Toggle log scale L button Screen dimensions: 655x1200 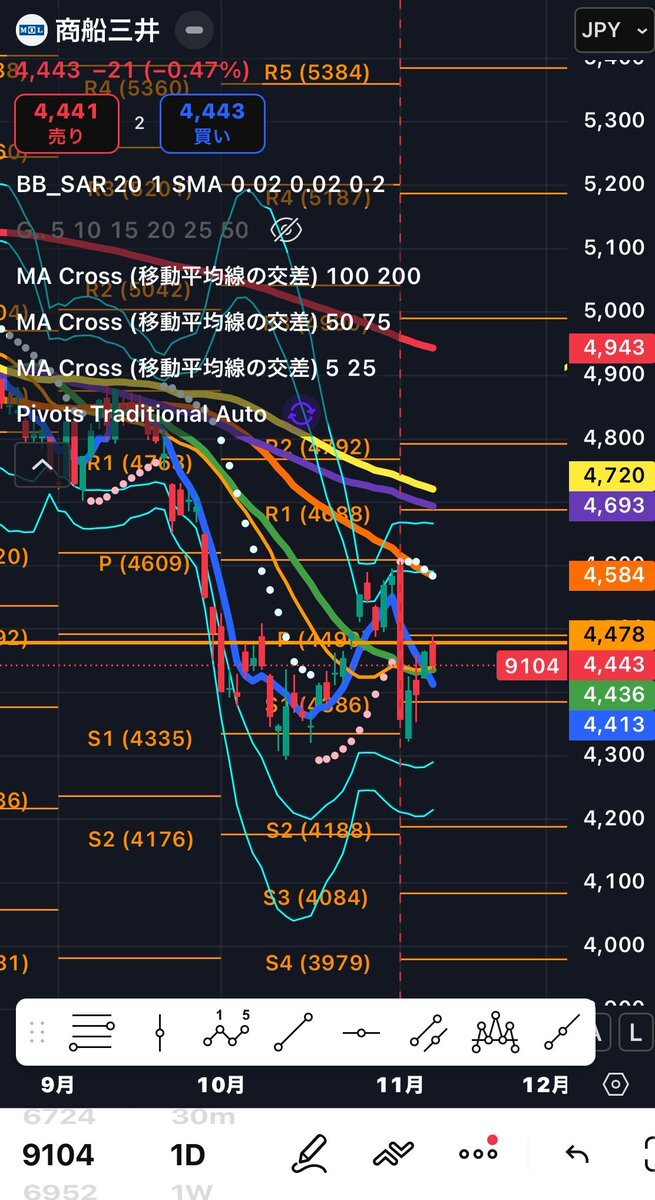point(635,1034)
